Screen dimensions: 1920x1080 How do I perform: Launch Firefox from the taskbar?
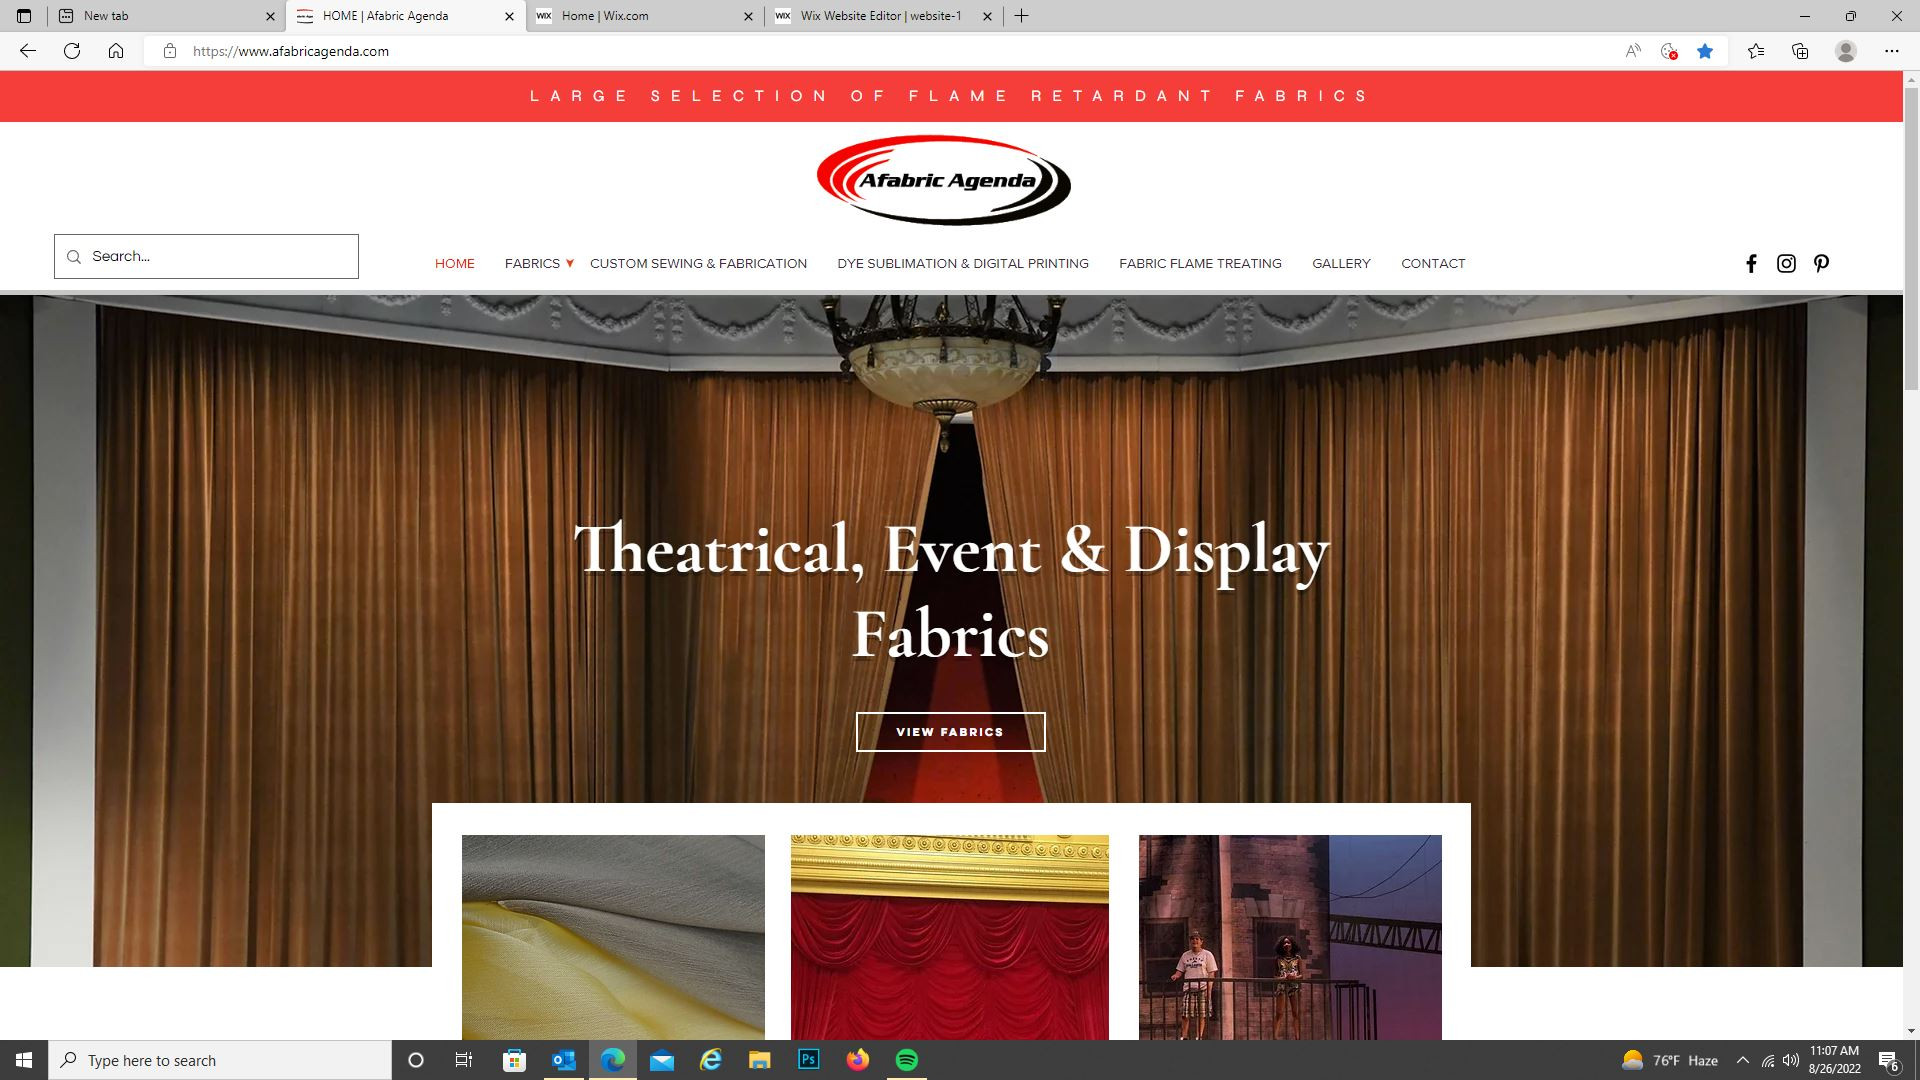[858, 1060]
